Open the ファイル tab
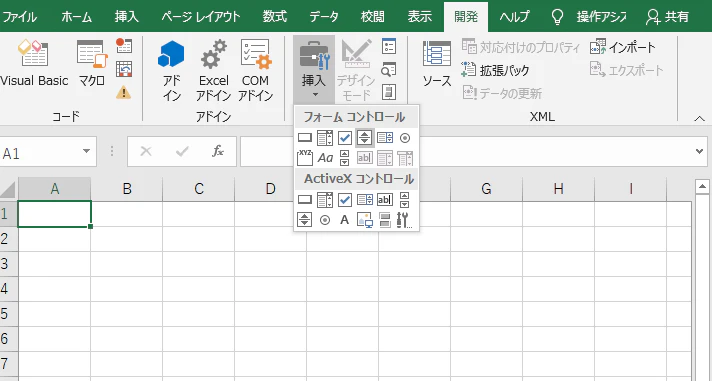The height and width of the screenshot is (381, 712). tap(19, 17)
